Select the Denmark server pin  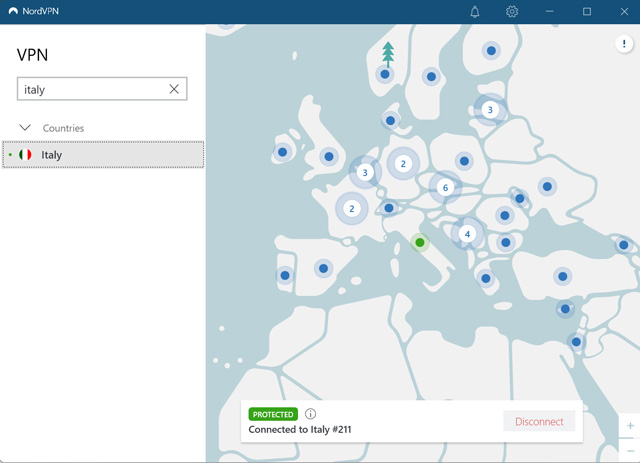point(390,120)
